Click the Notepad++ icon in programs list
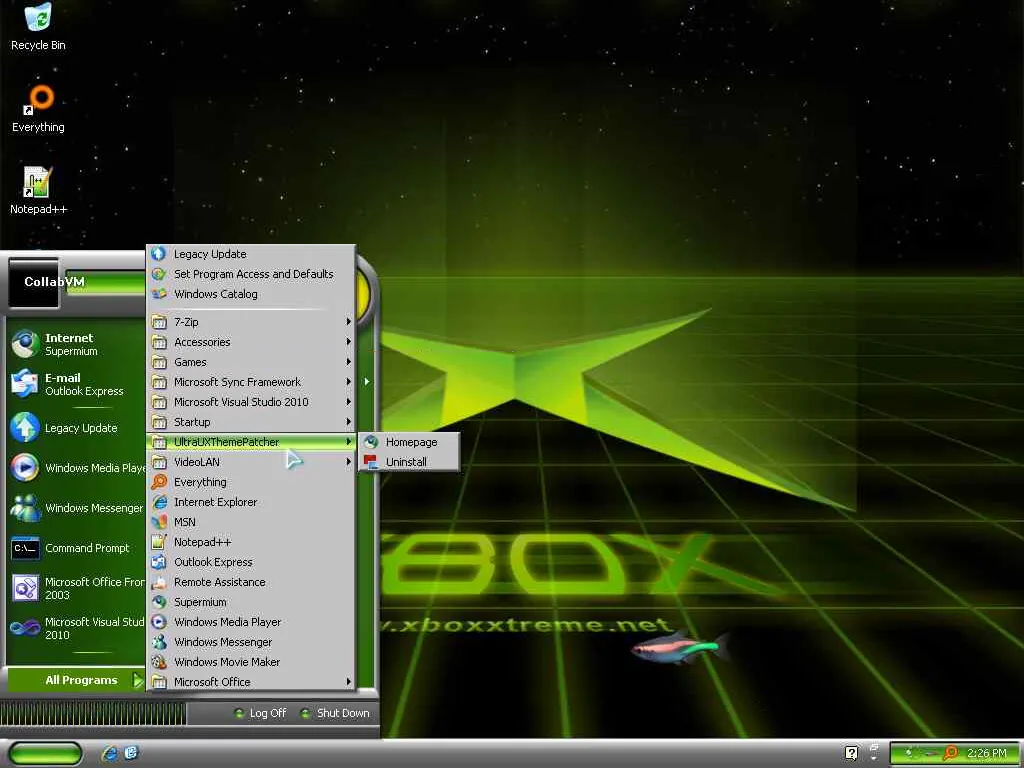 pos(159,542)
